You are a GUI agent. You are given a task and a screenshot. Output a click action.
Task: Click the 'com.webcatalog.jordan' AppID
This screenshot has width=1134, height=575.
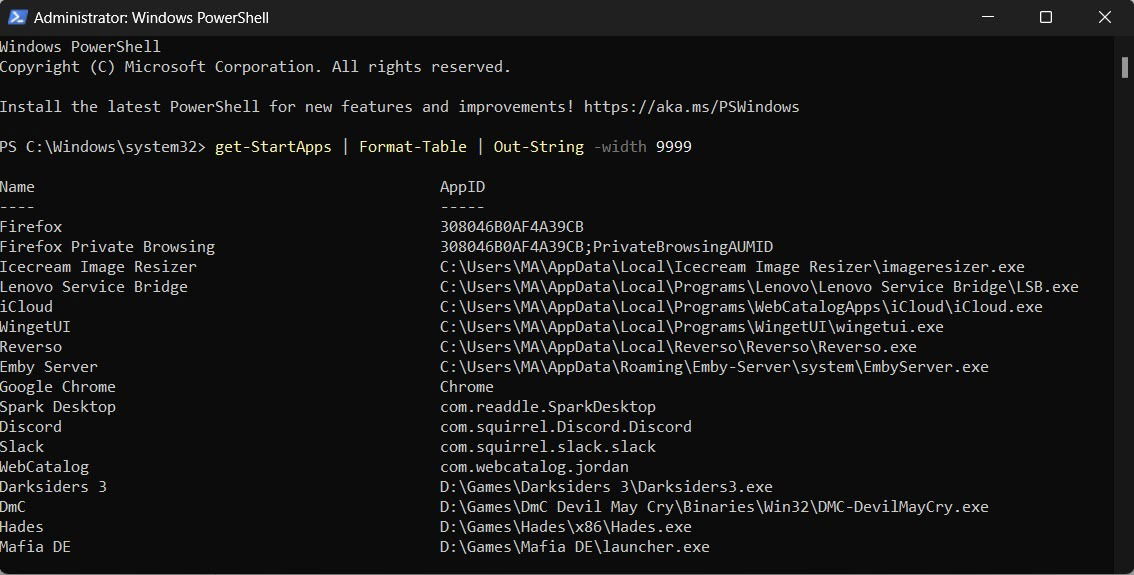[x=534, y=467]
